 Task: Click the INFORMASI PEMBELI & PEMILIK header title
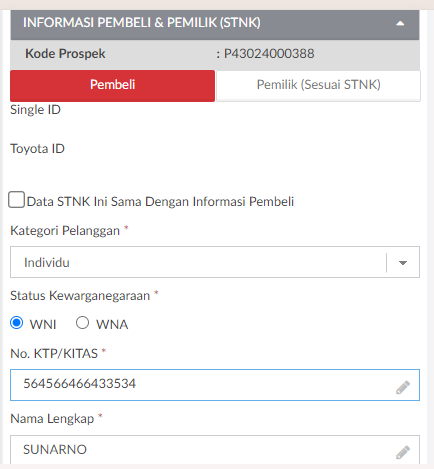point(142,23)
